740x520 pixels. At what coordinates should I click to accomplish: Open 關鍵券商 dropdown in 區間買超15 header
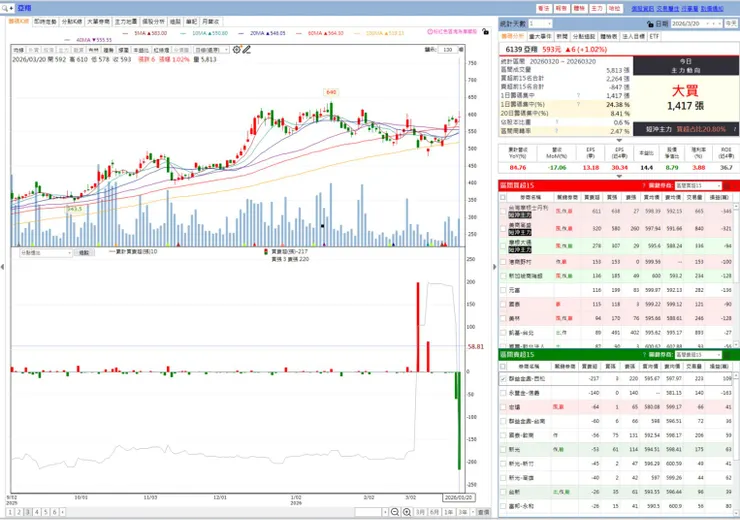pyautogui.click(x=698, y=185)
